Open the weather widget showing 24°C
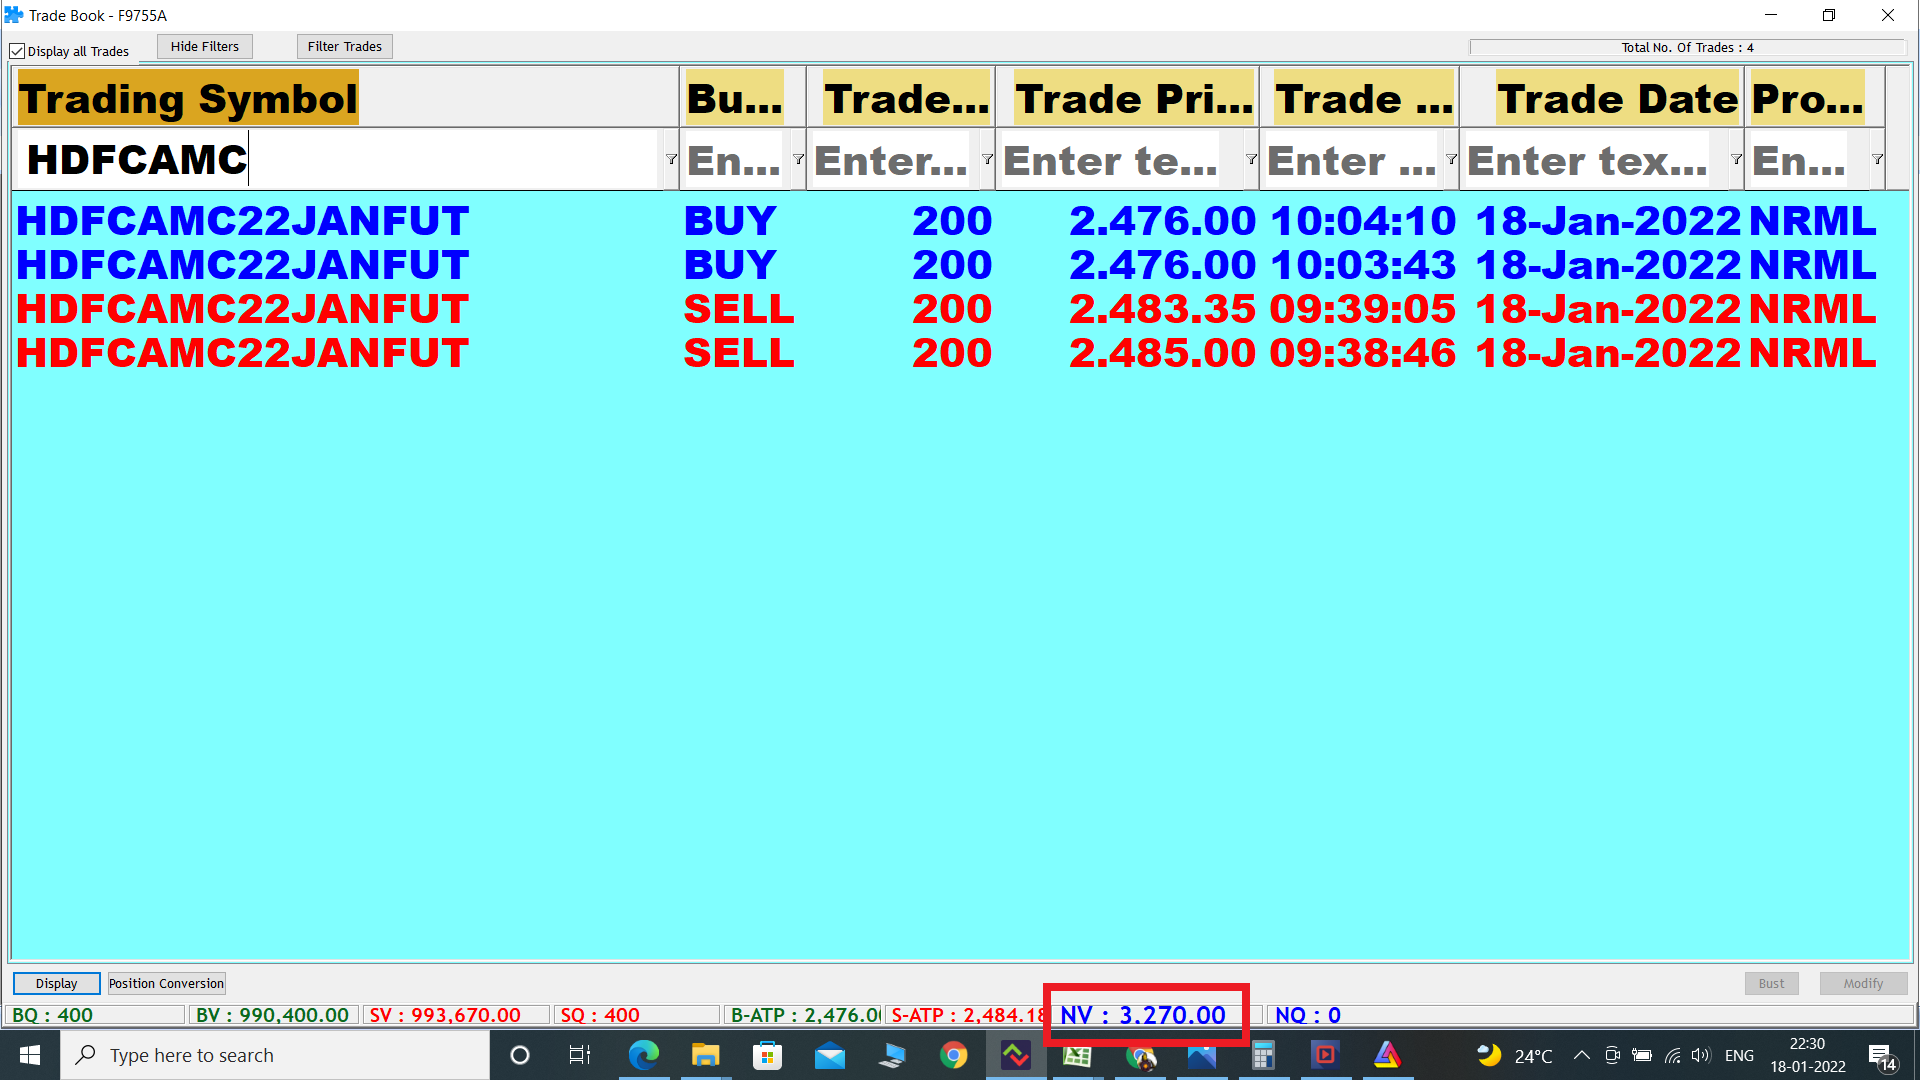The width and height of the screenshot is (1920, 1080). tap(1515, 1055)
